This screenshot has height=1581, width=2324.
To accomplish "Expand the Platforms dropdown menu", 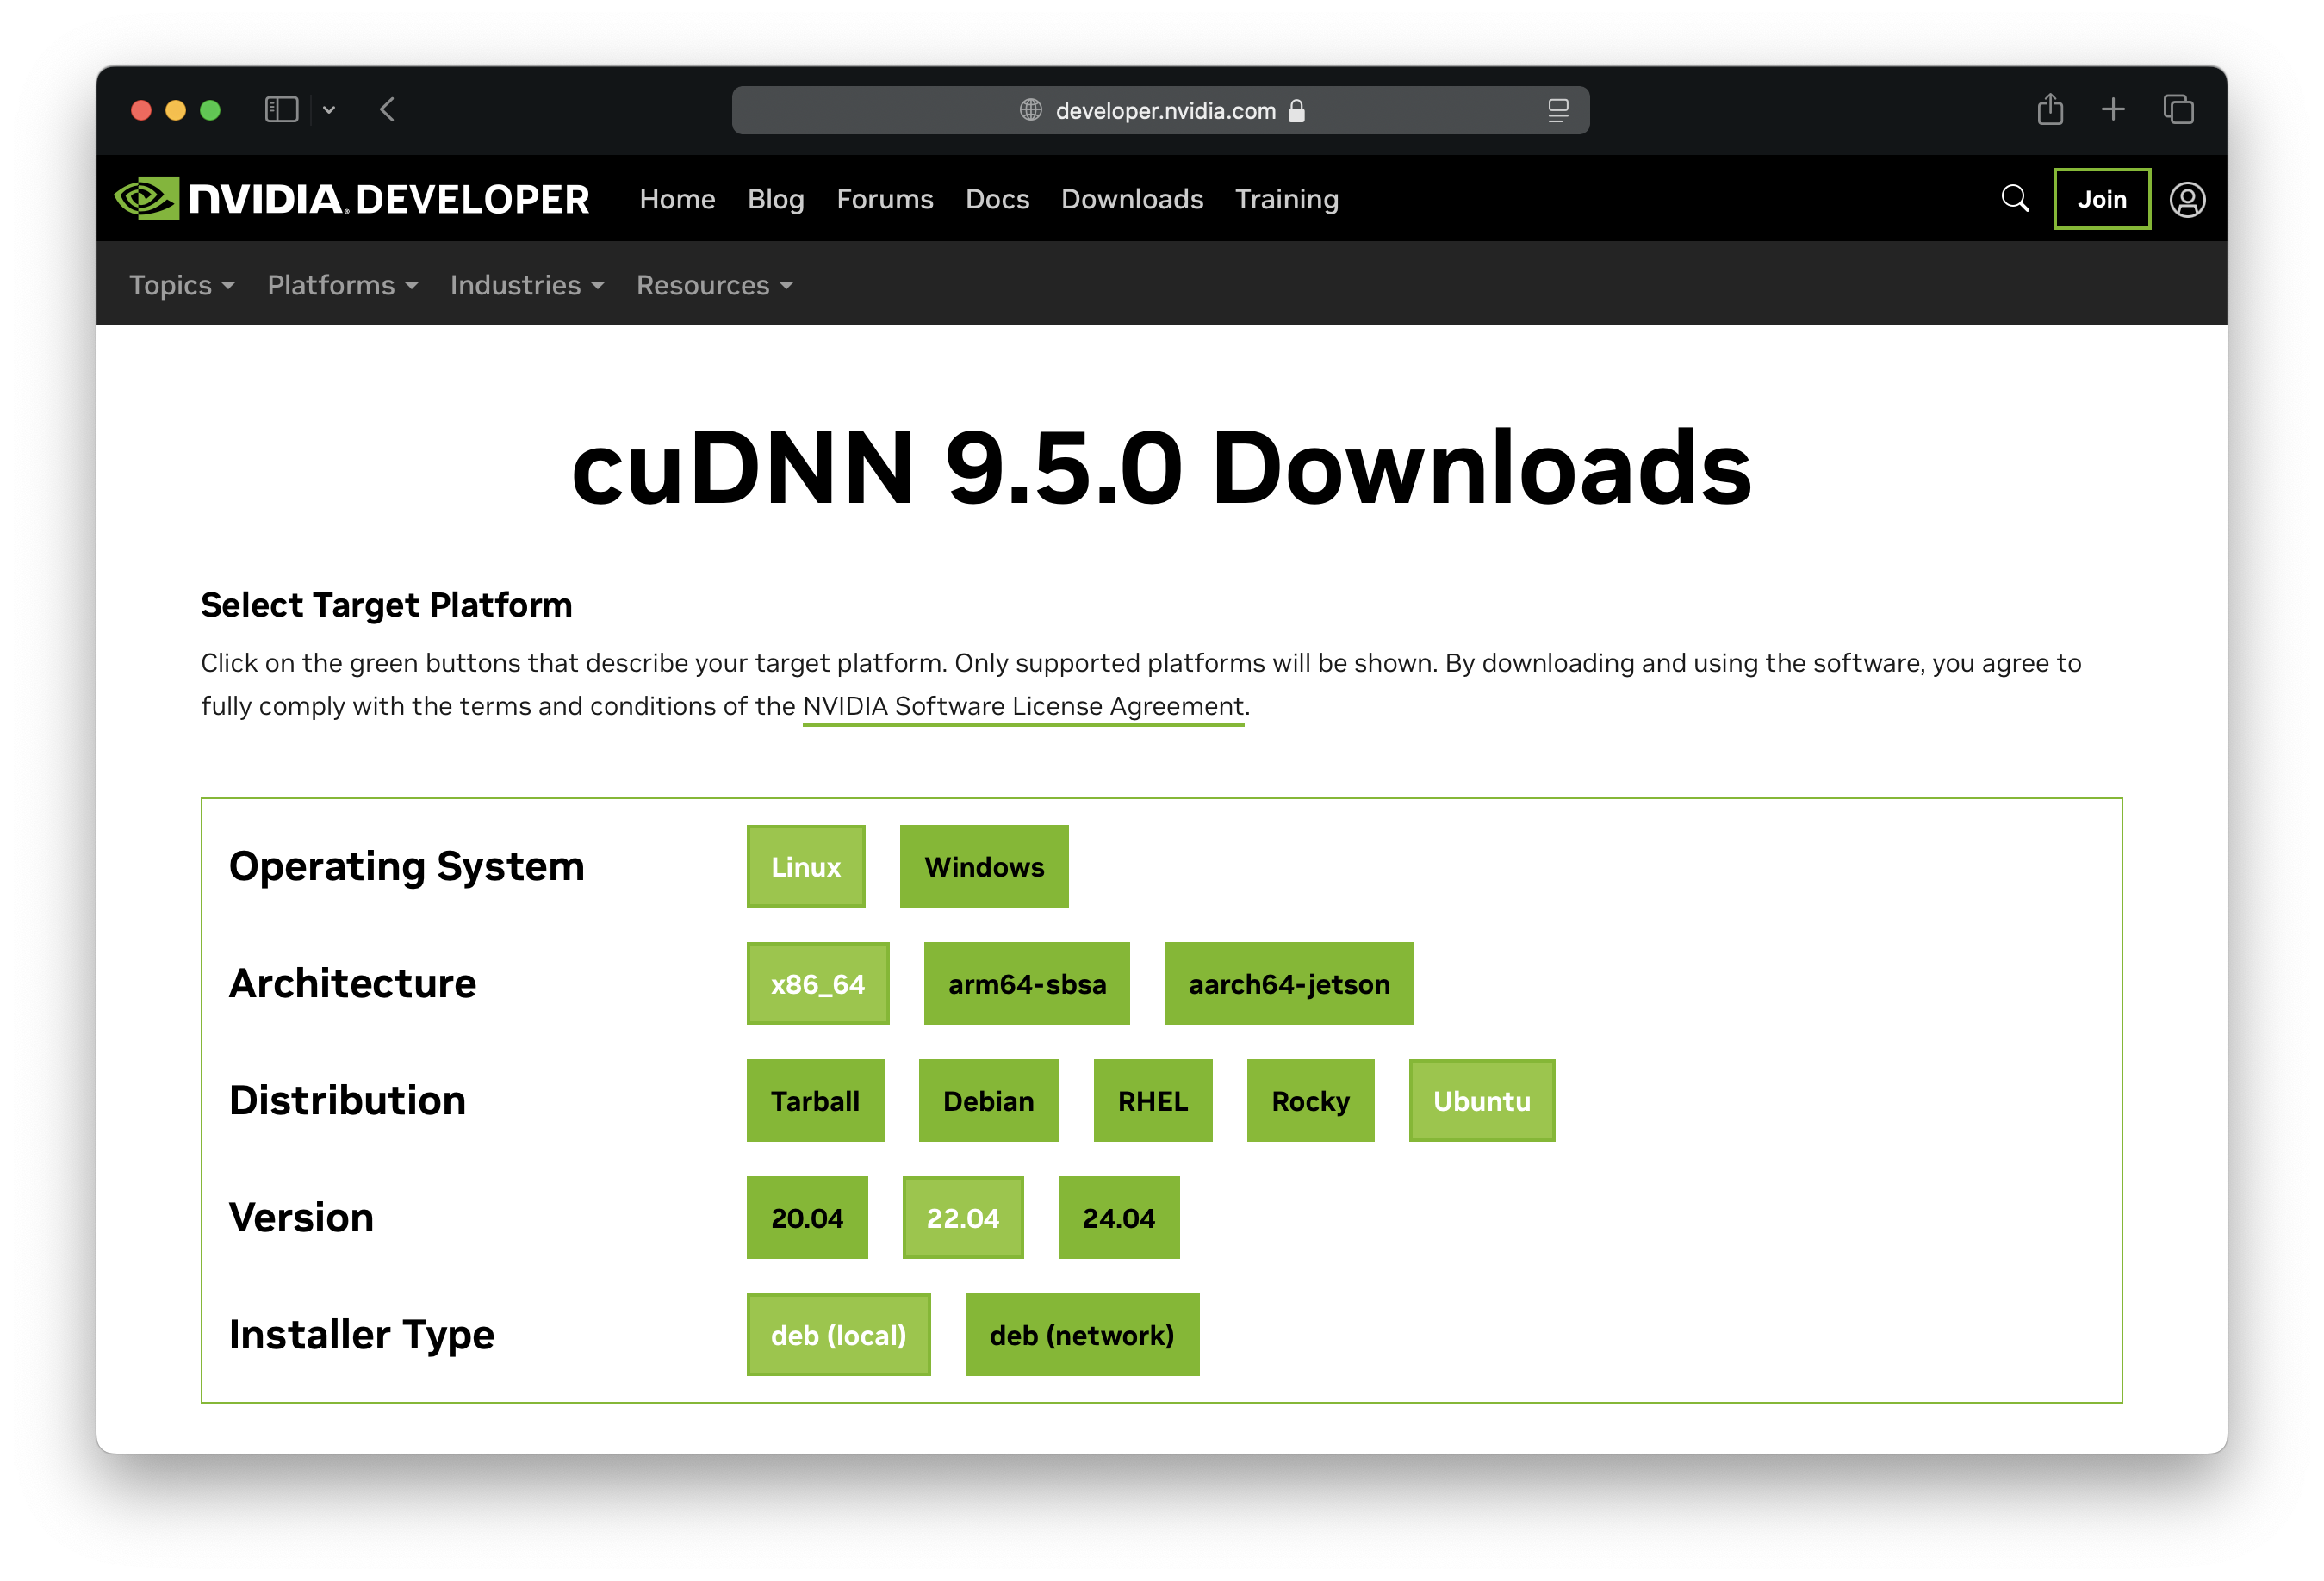I will (342, 285).
